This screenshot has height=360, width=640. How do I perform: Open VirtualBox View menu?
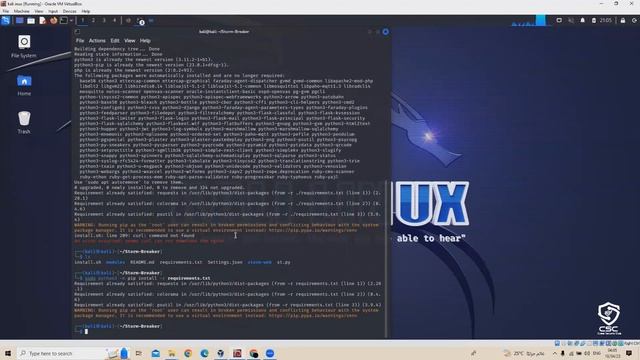point(39,11)
